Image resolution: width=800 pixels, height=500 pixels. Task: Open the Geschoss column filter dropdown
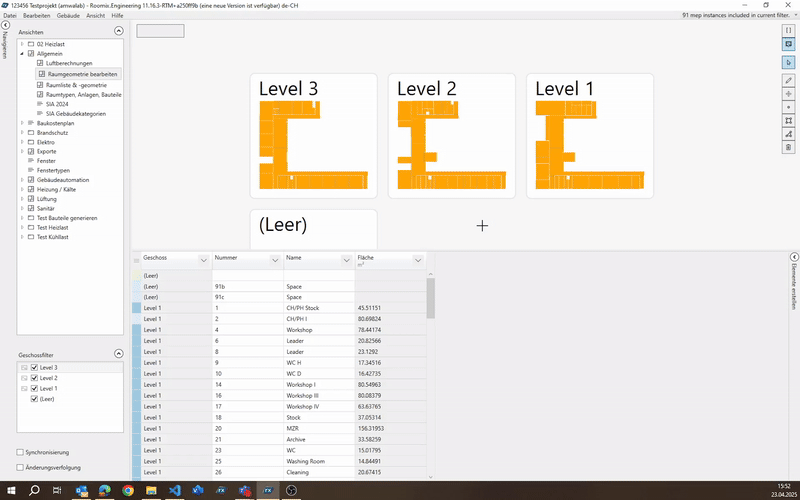point(203,259)
